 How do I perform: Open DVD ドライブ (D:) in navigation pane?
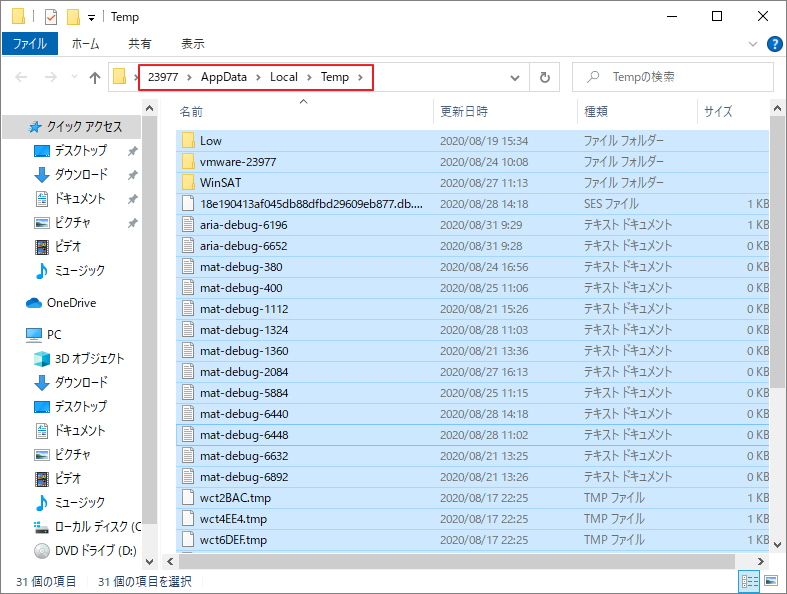coord(95,551)
